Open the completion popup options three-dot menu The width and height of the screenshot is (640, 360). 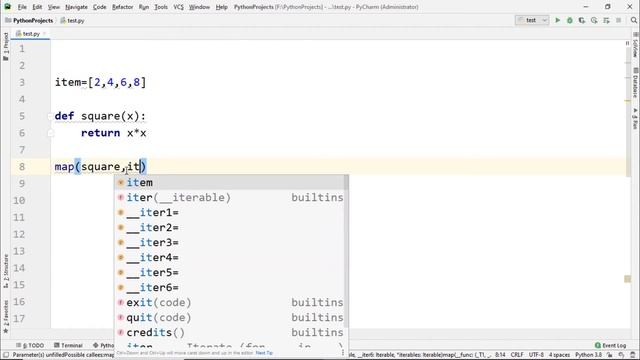coord(342,353)
